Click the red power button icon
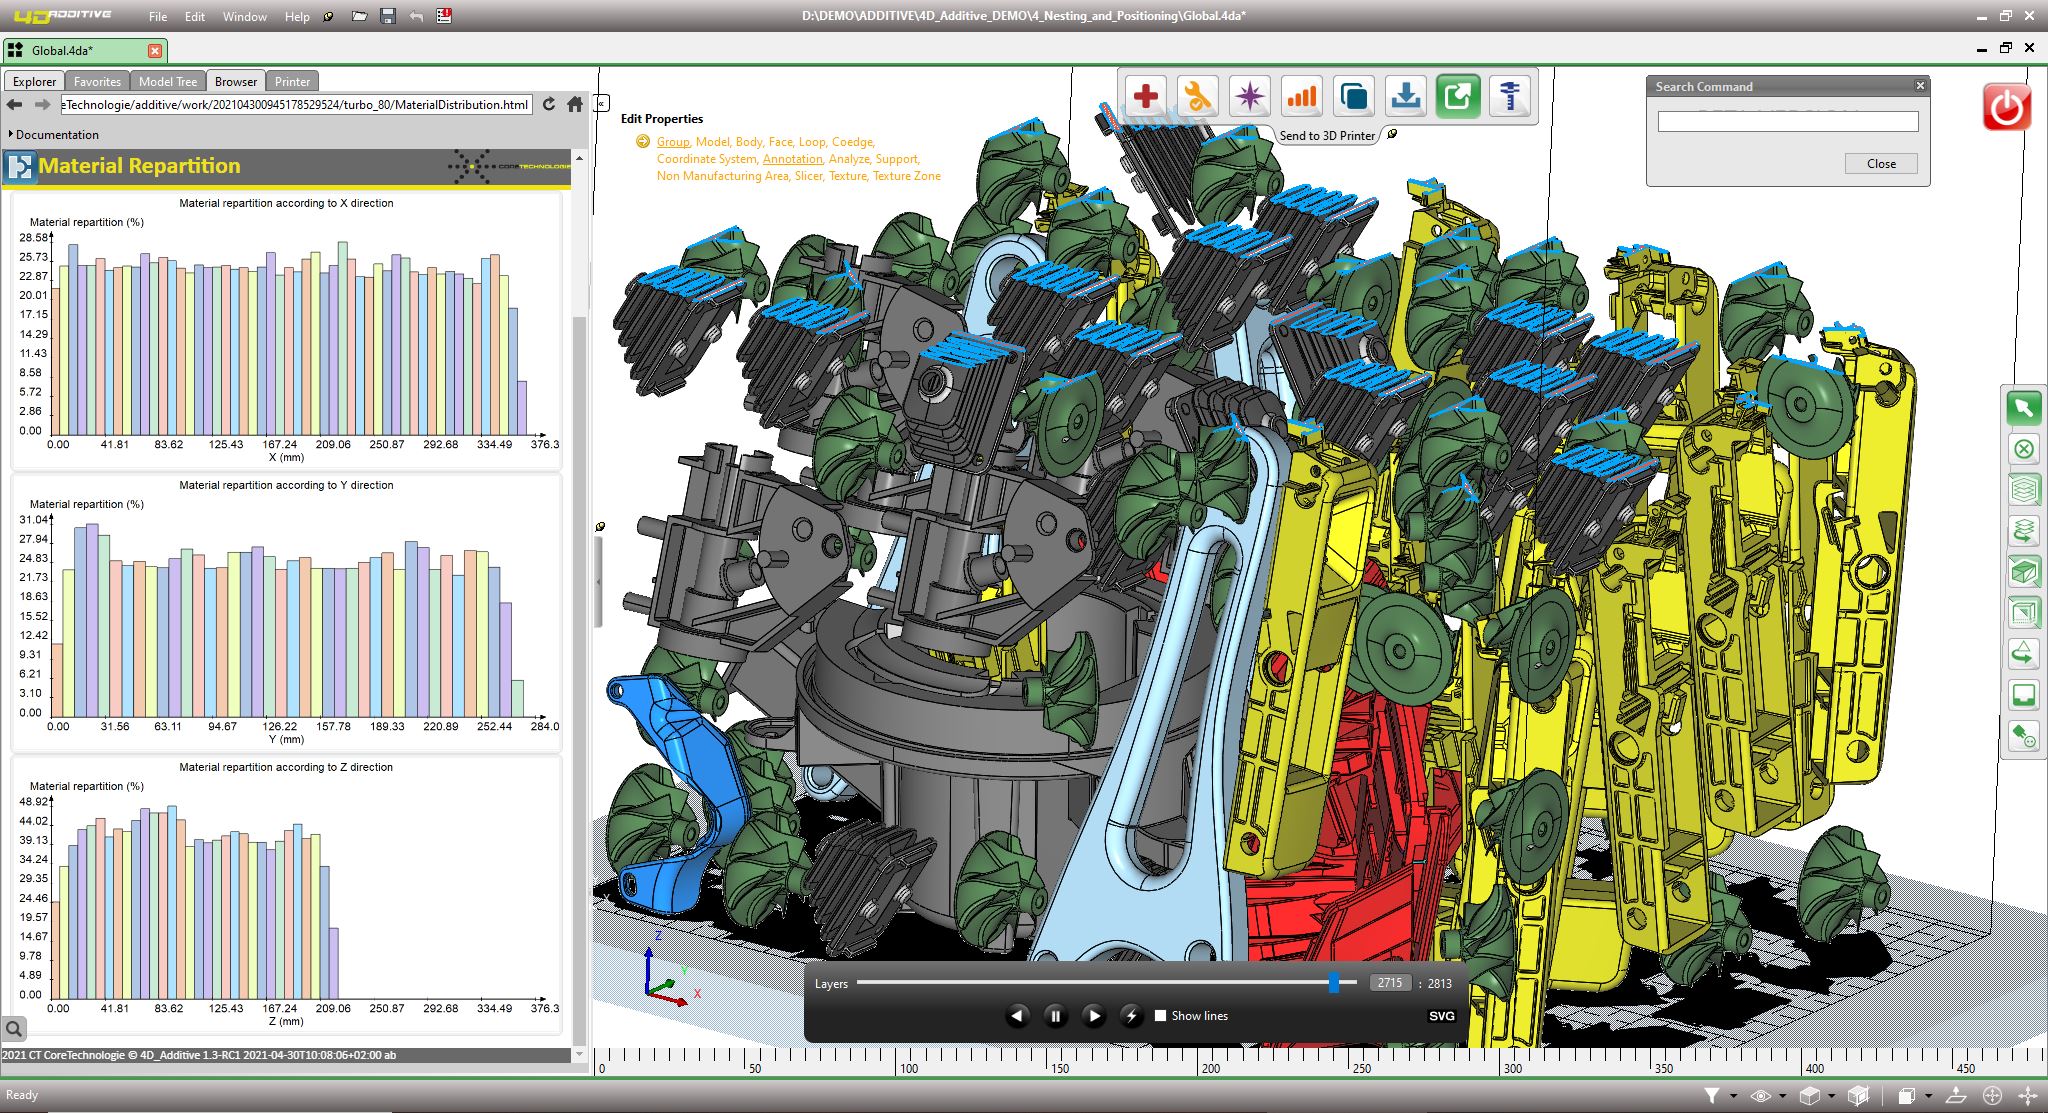2048x1113 pixels. point(2006,107)
